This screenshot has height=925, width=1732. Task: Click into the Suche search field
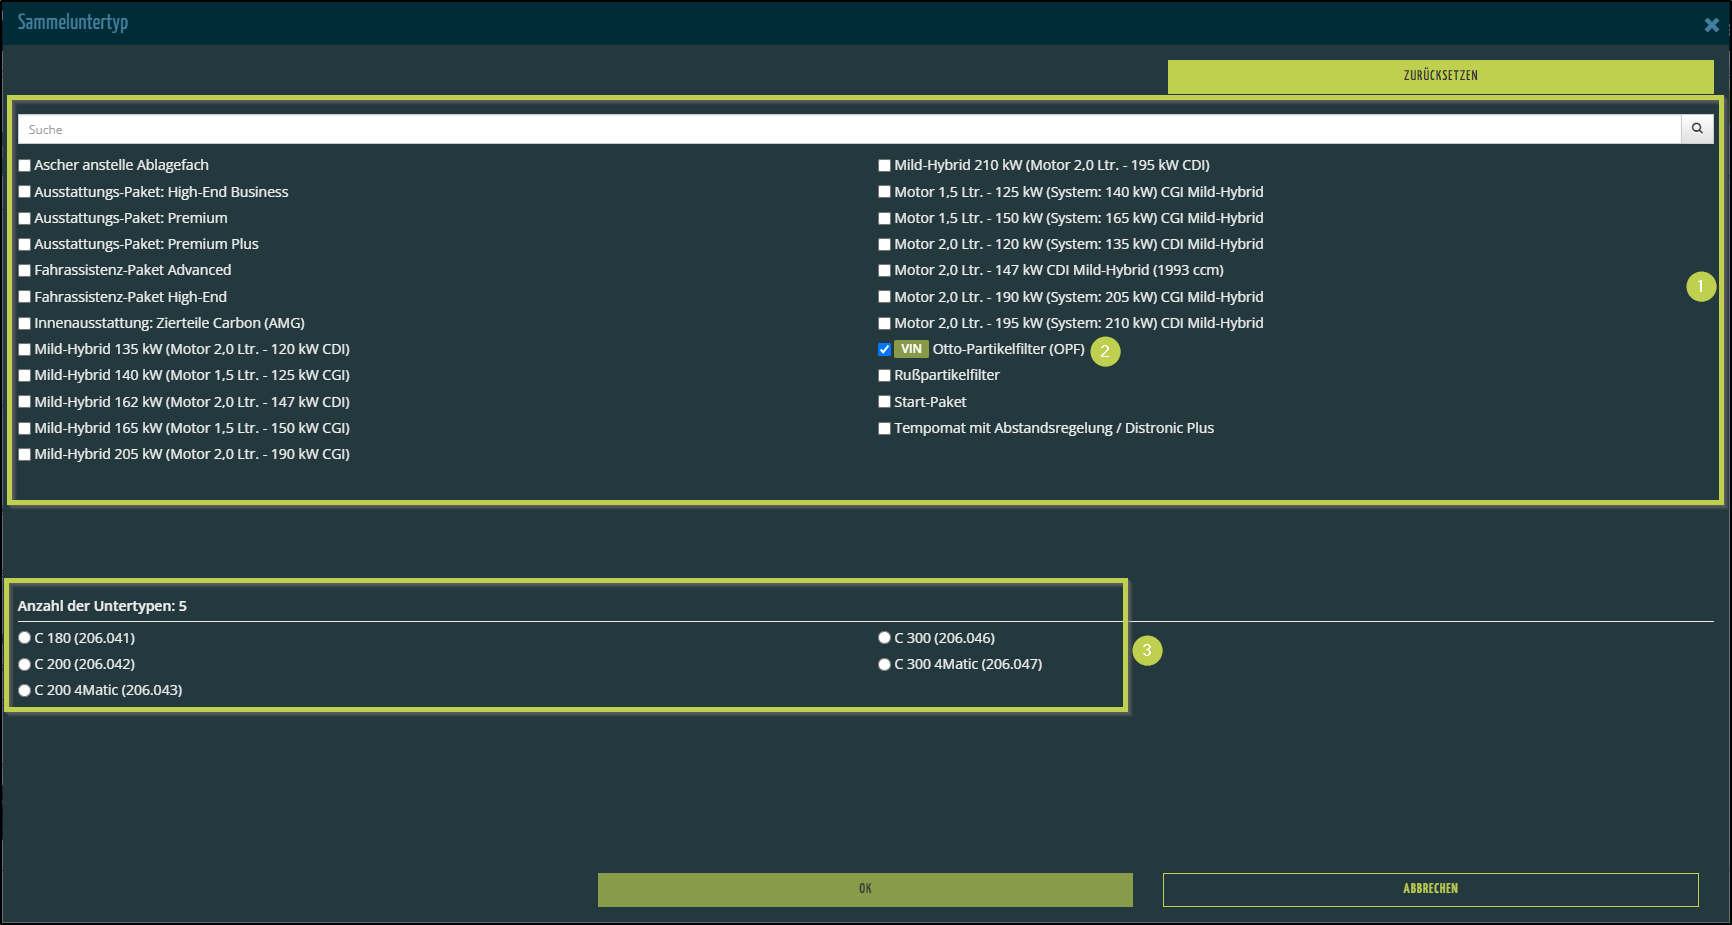[848, 129]
